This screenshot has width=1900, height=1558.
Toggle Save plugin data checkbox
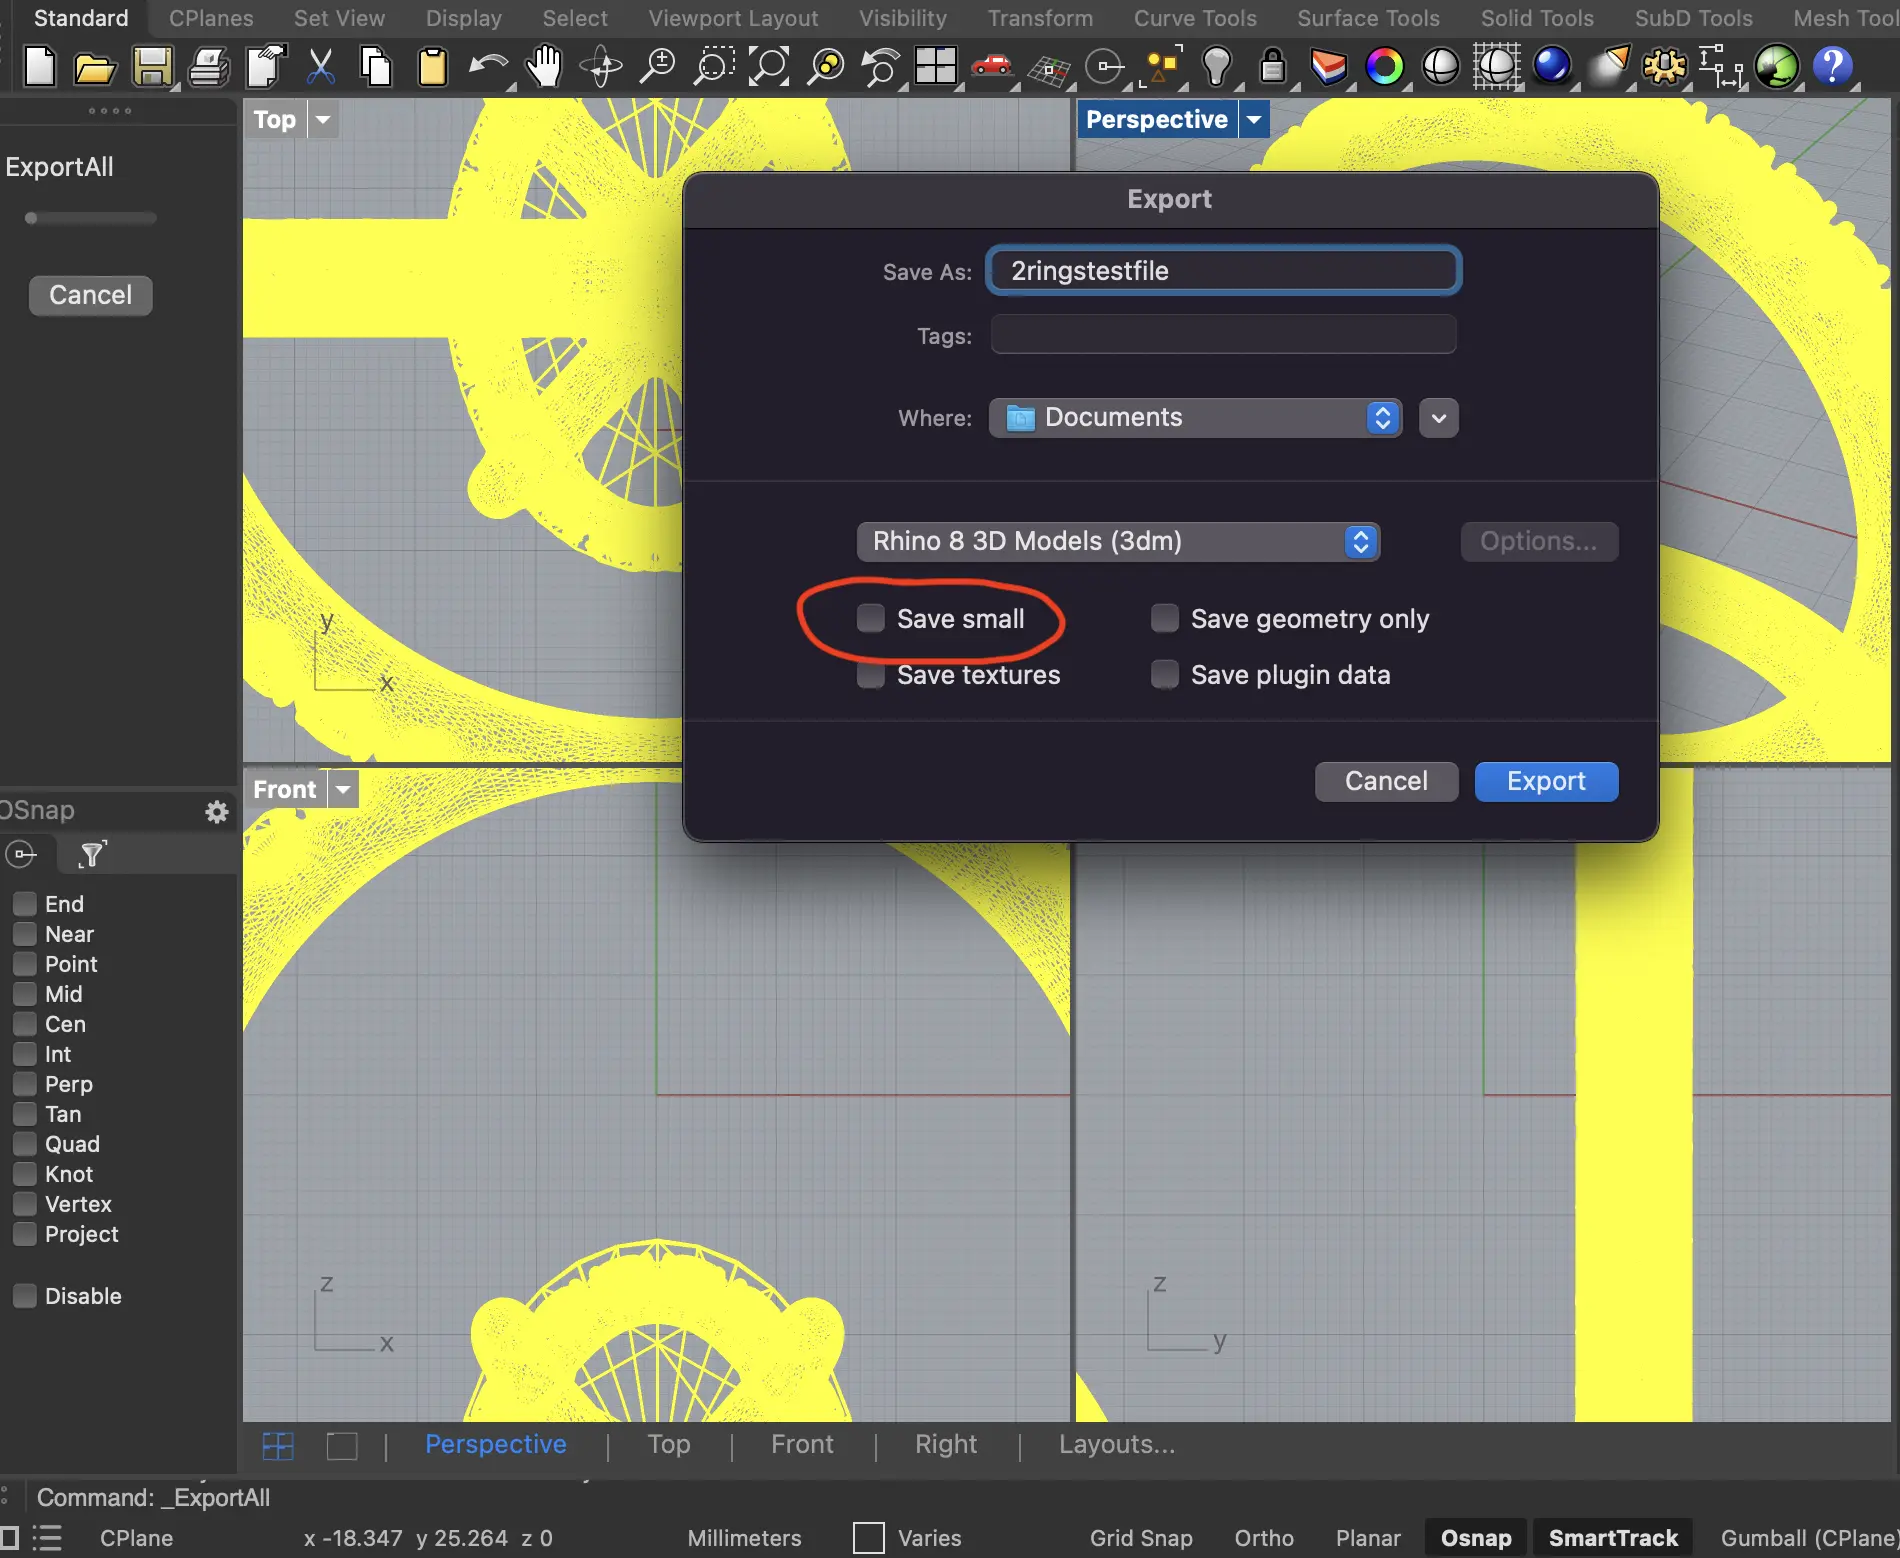[x=1165, y=675]
